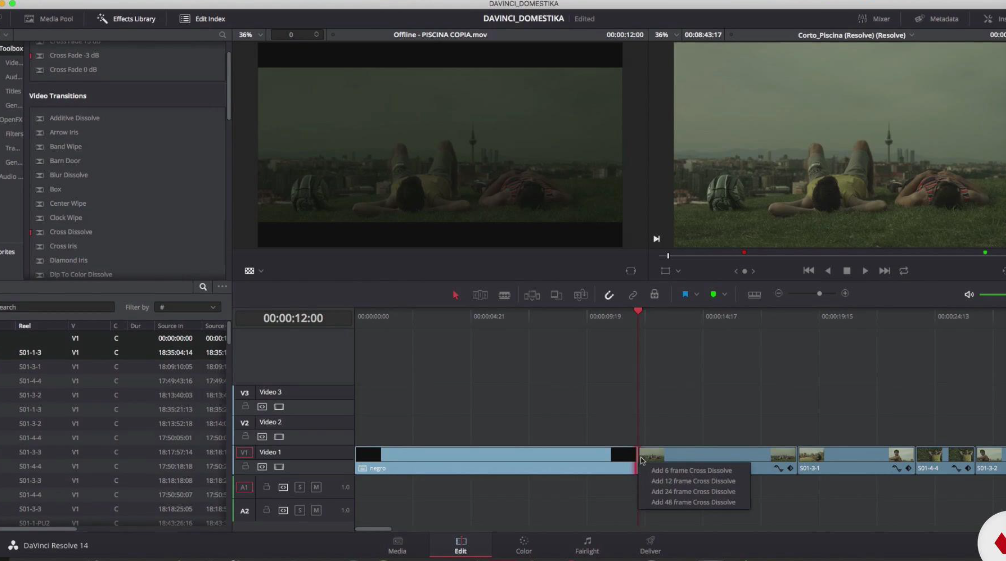
Task: Choose Add 12 frame Cross Dissolve
Action: [x=693, y=481]
